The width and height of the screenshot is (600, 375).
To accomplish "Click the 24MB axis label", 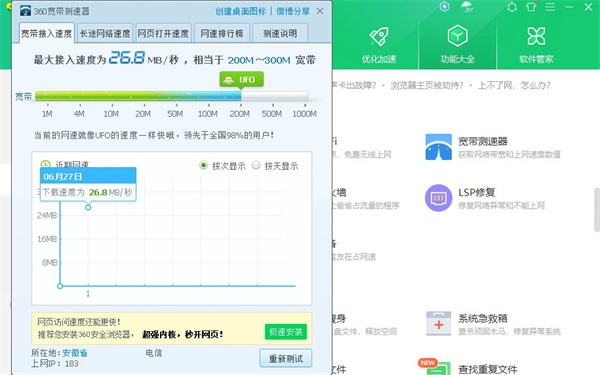I will [47, 215].
